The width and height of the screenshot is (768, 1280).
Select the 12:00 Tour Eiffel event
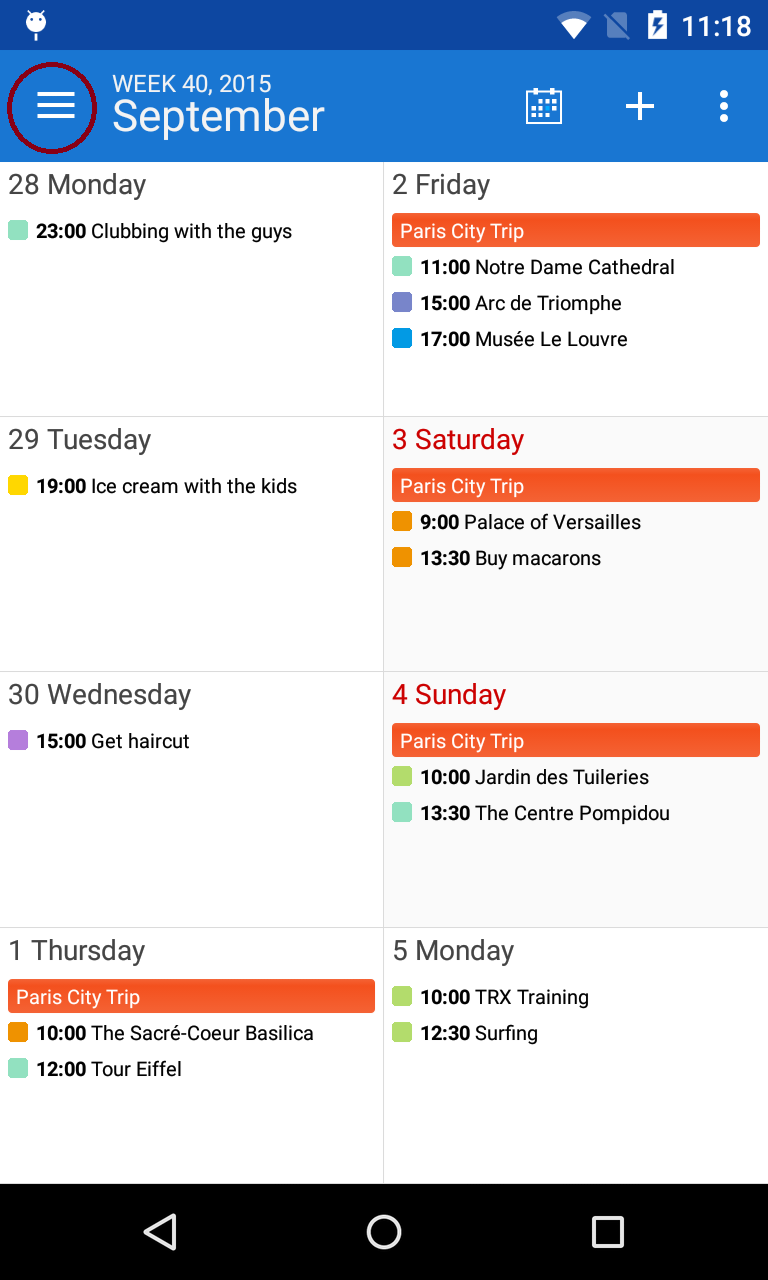(109, 1069)
